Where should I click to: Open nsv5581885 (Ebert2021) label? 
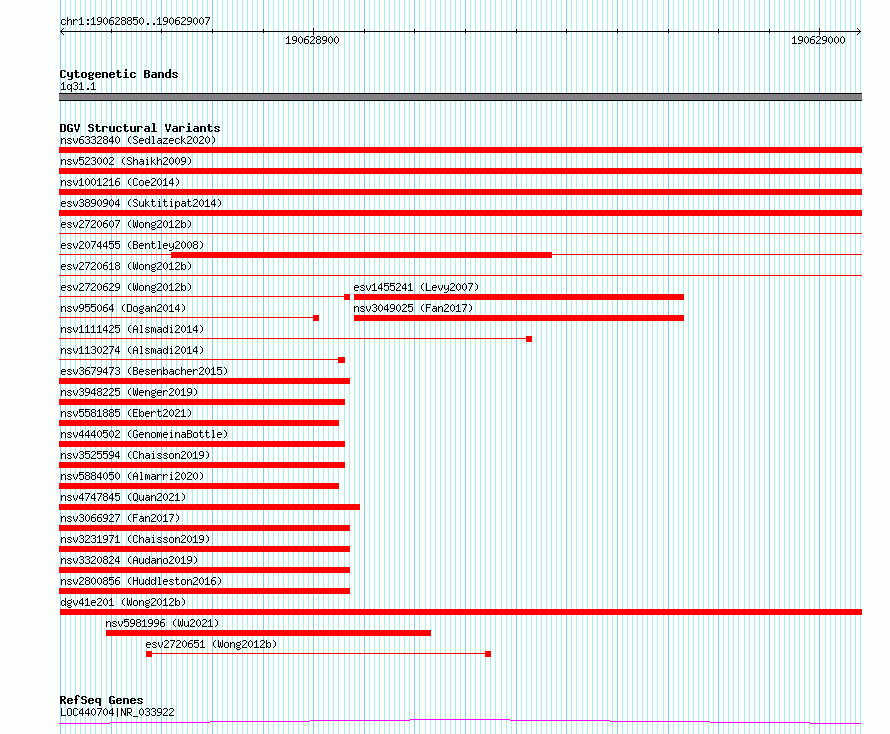coord(126,413)
